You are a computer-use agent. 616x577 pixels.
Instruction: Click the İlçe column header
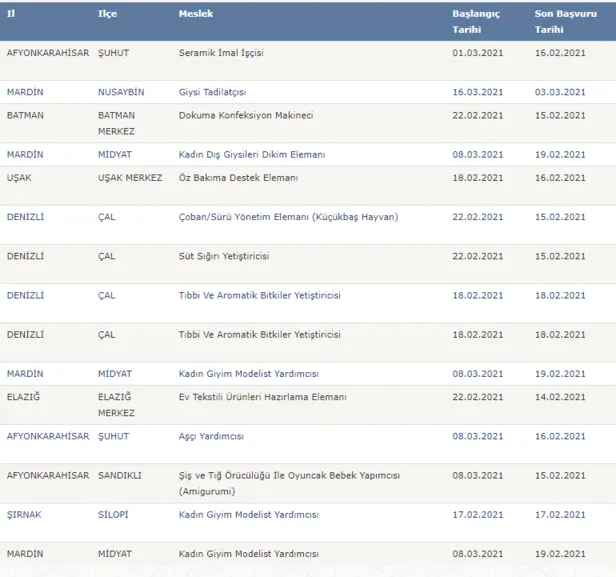(x=107, y=15)
